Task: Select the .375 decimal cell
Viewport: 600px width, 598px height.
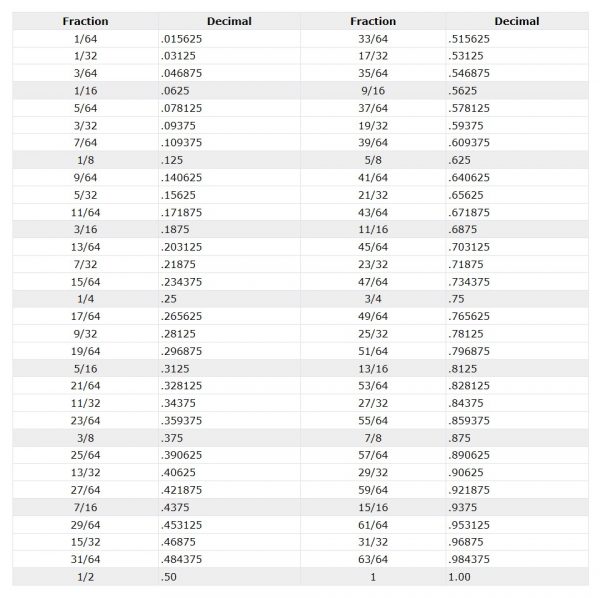Action: pyautogui.click(x=172, y=437)
